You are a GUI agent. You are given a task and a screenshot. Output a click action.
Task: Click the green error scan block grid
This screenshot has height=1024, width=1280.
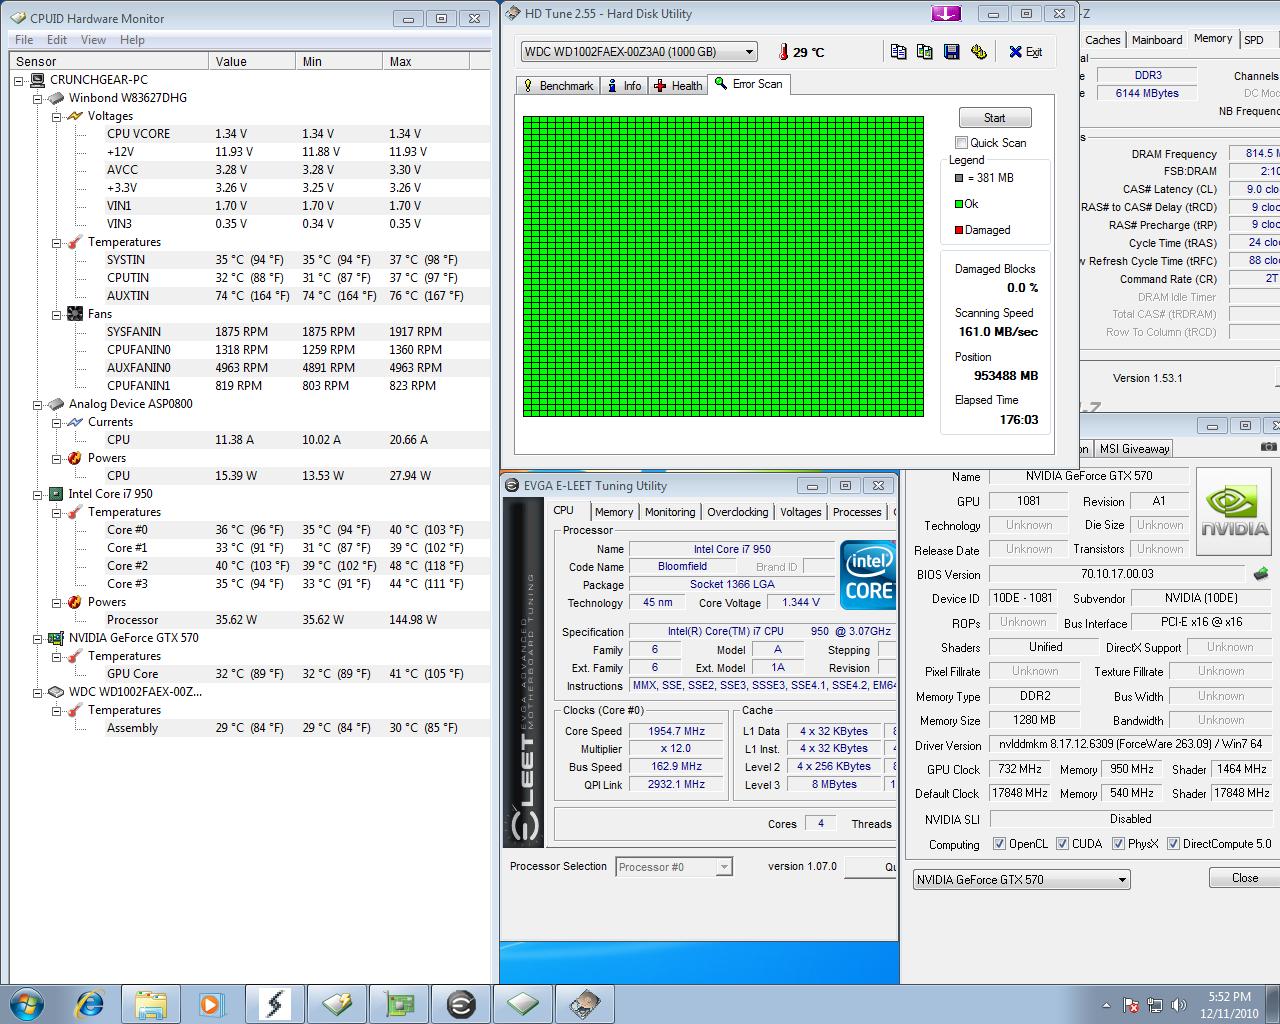pyautogui.click(x=723, y=266)
